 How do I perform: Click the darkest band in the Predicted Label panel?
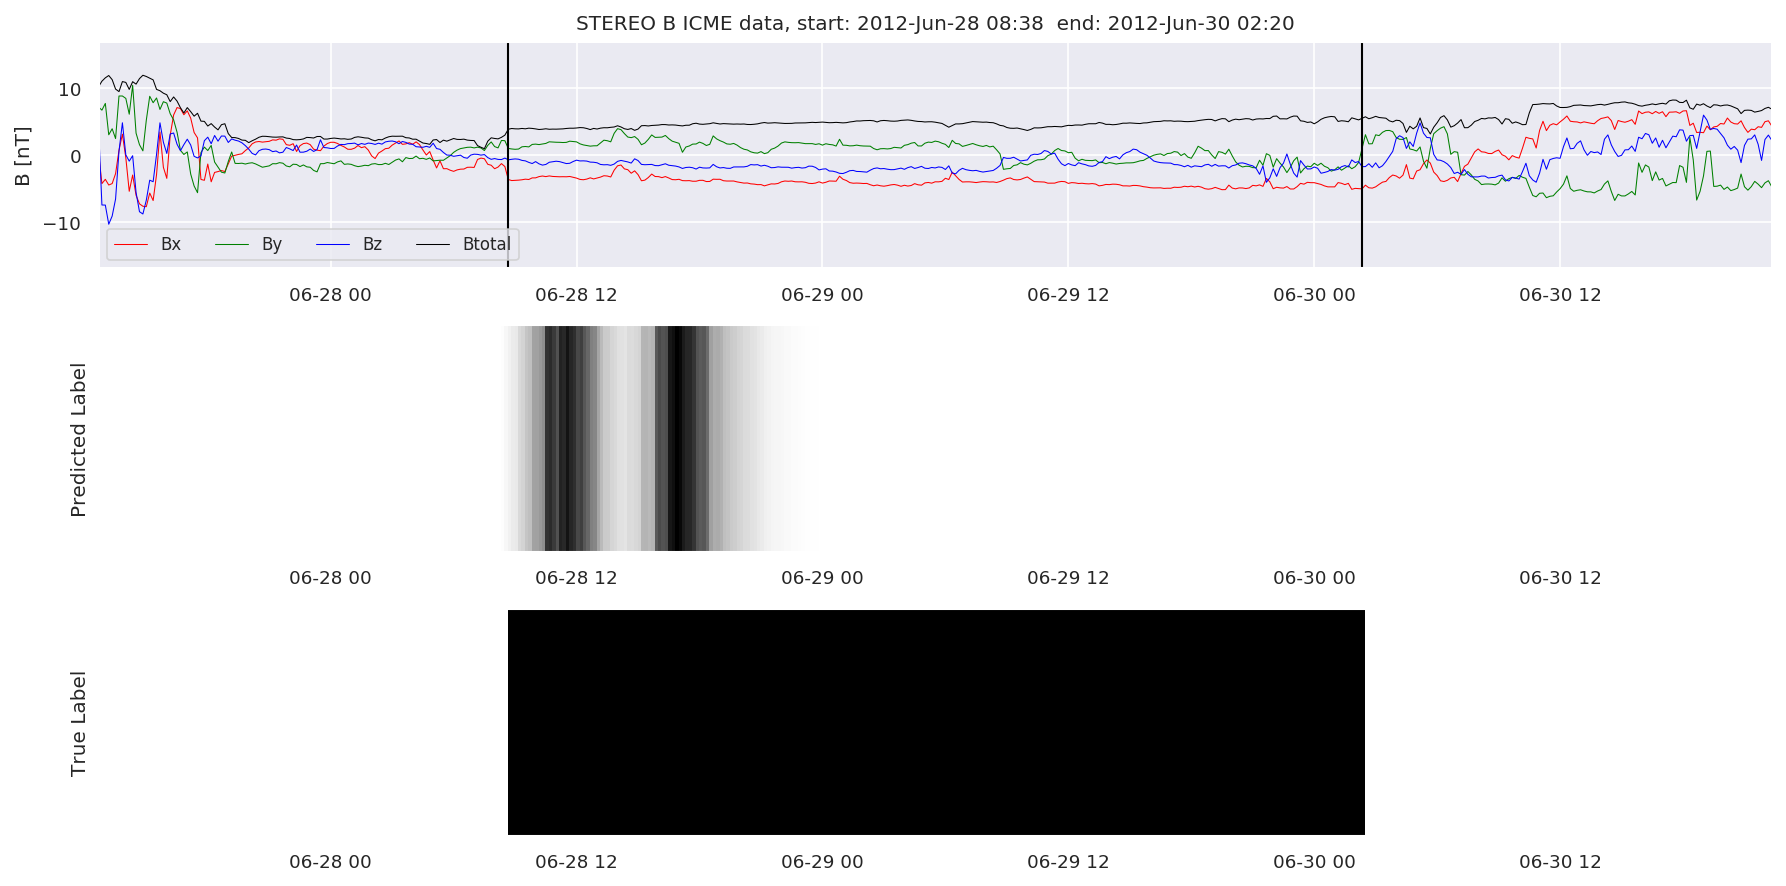[680, 438]
